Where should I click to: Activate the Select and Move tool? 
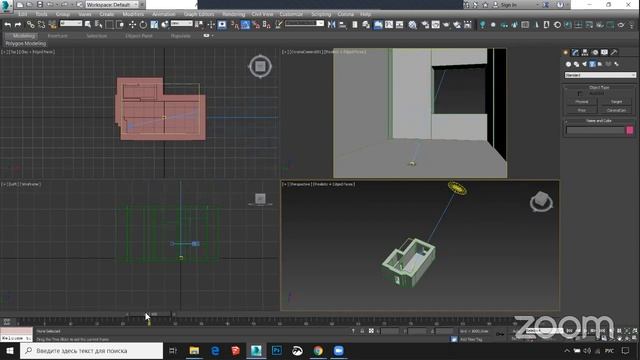pos(132,24)
